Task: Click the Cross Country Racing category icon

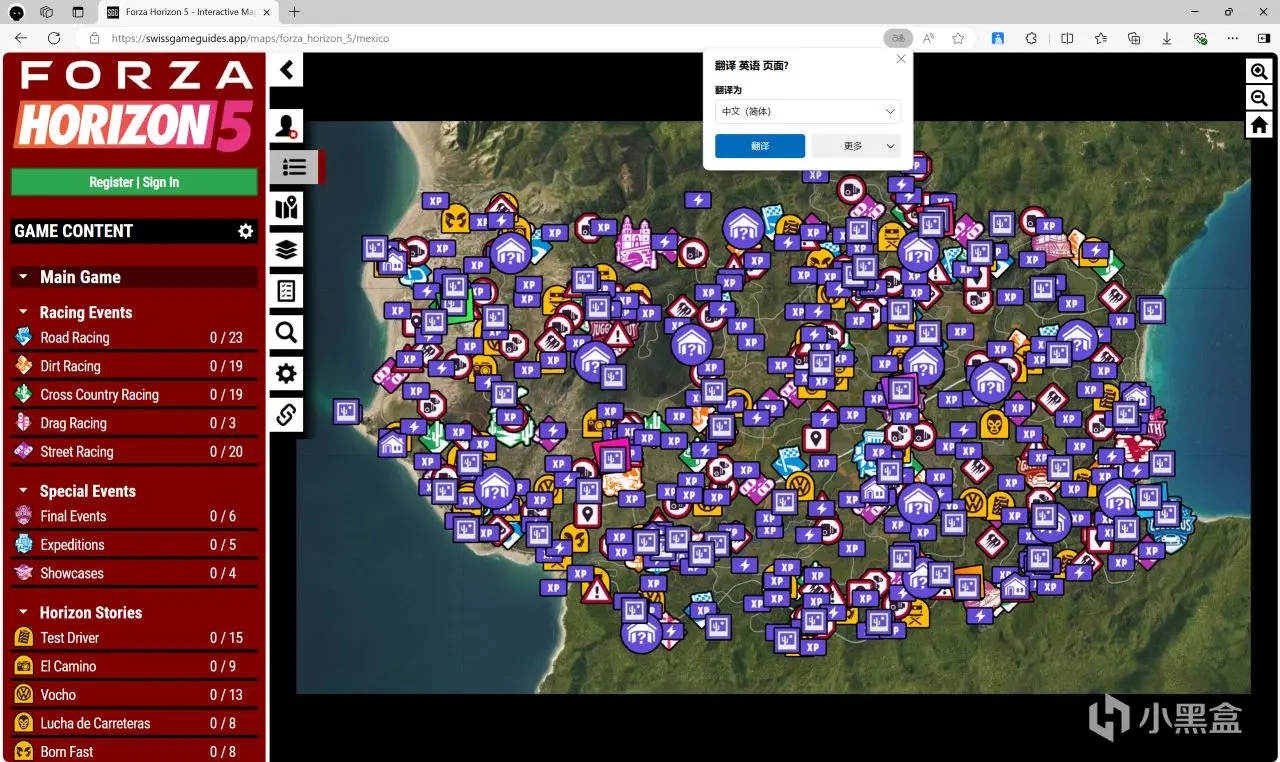Action: tap(23, 394)
